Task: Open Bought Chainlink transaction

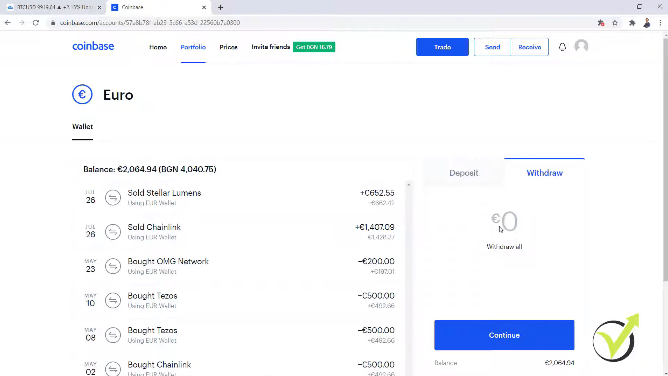Action: tap(239, 368)
